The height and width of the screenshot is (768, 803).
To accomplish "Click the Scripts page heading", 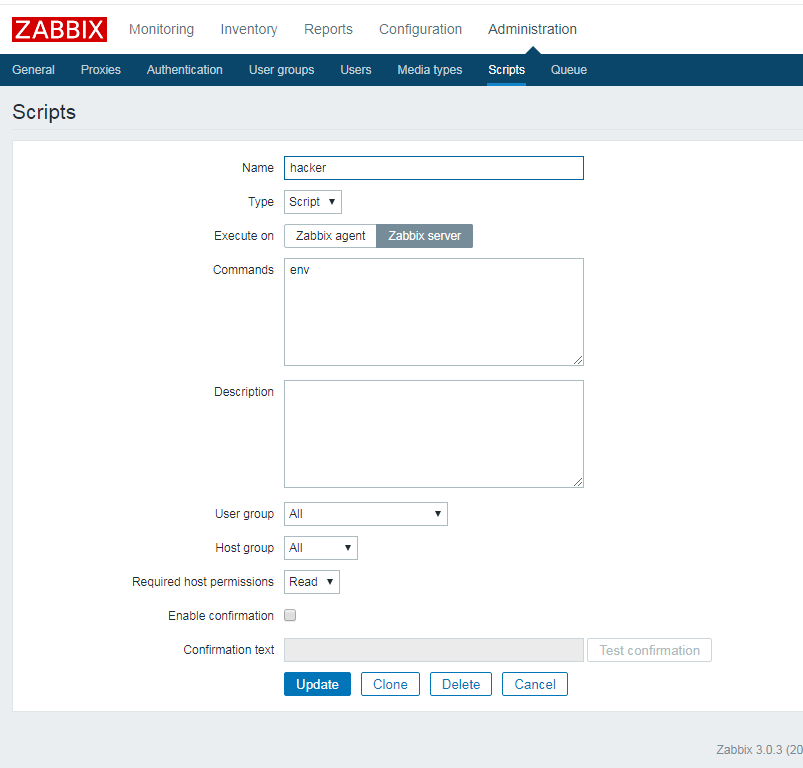I will click(44, 112).
